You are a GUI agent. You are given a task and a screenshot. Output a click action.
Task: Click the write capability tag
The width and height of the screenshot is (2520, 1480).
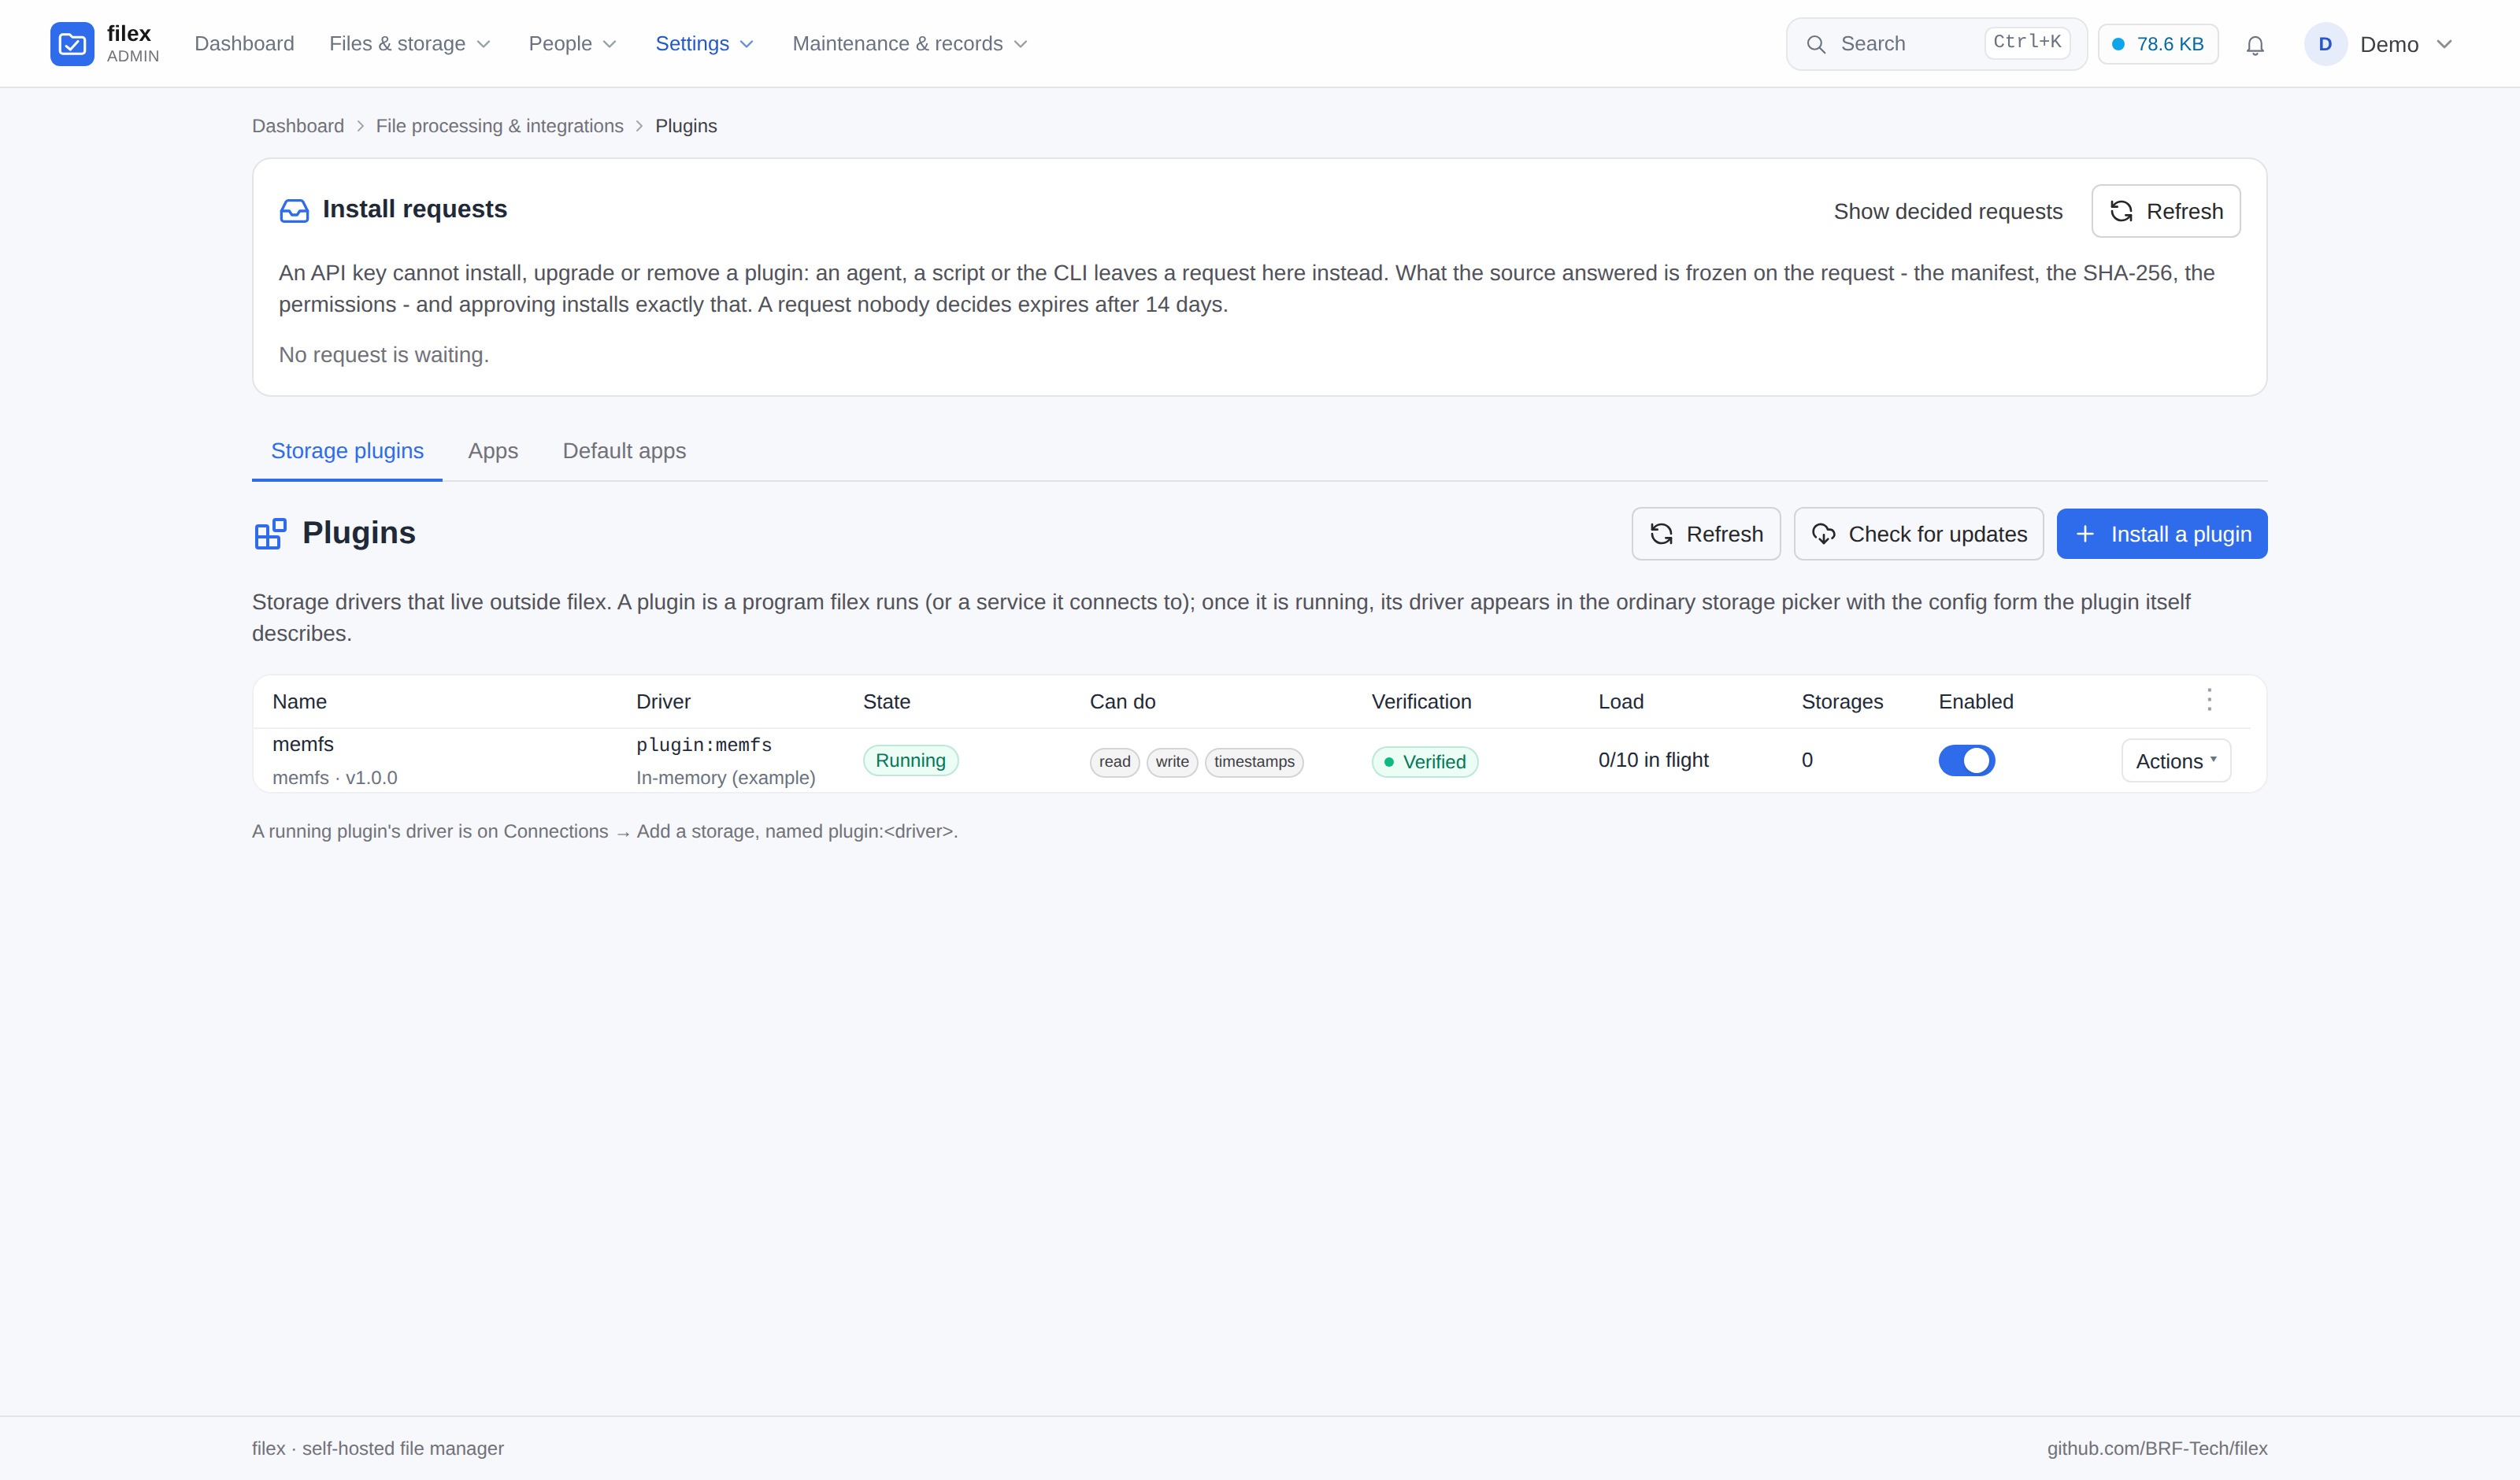click(x=1172, y=762)
